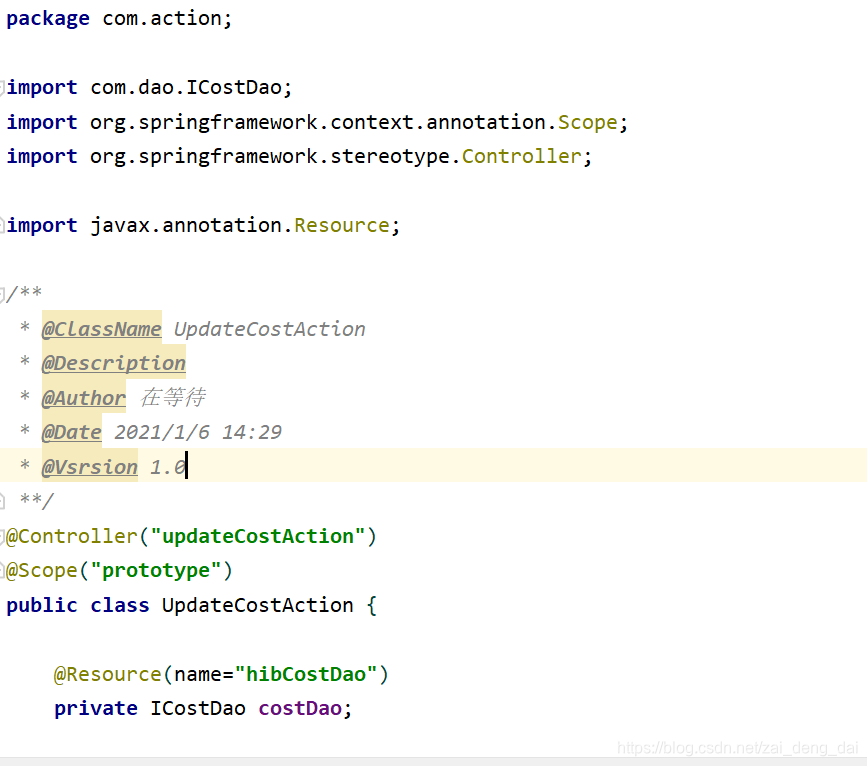Click ICostDao in the com.dao import
Screen dimensions: 867x766
234,87
